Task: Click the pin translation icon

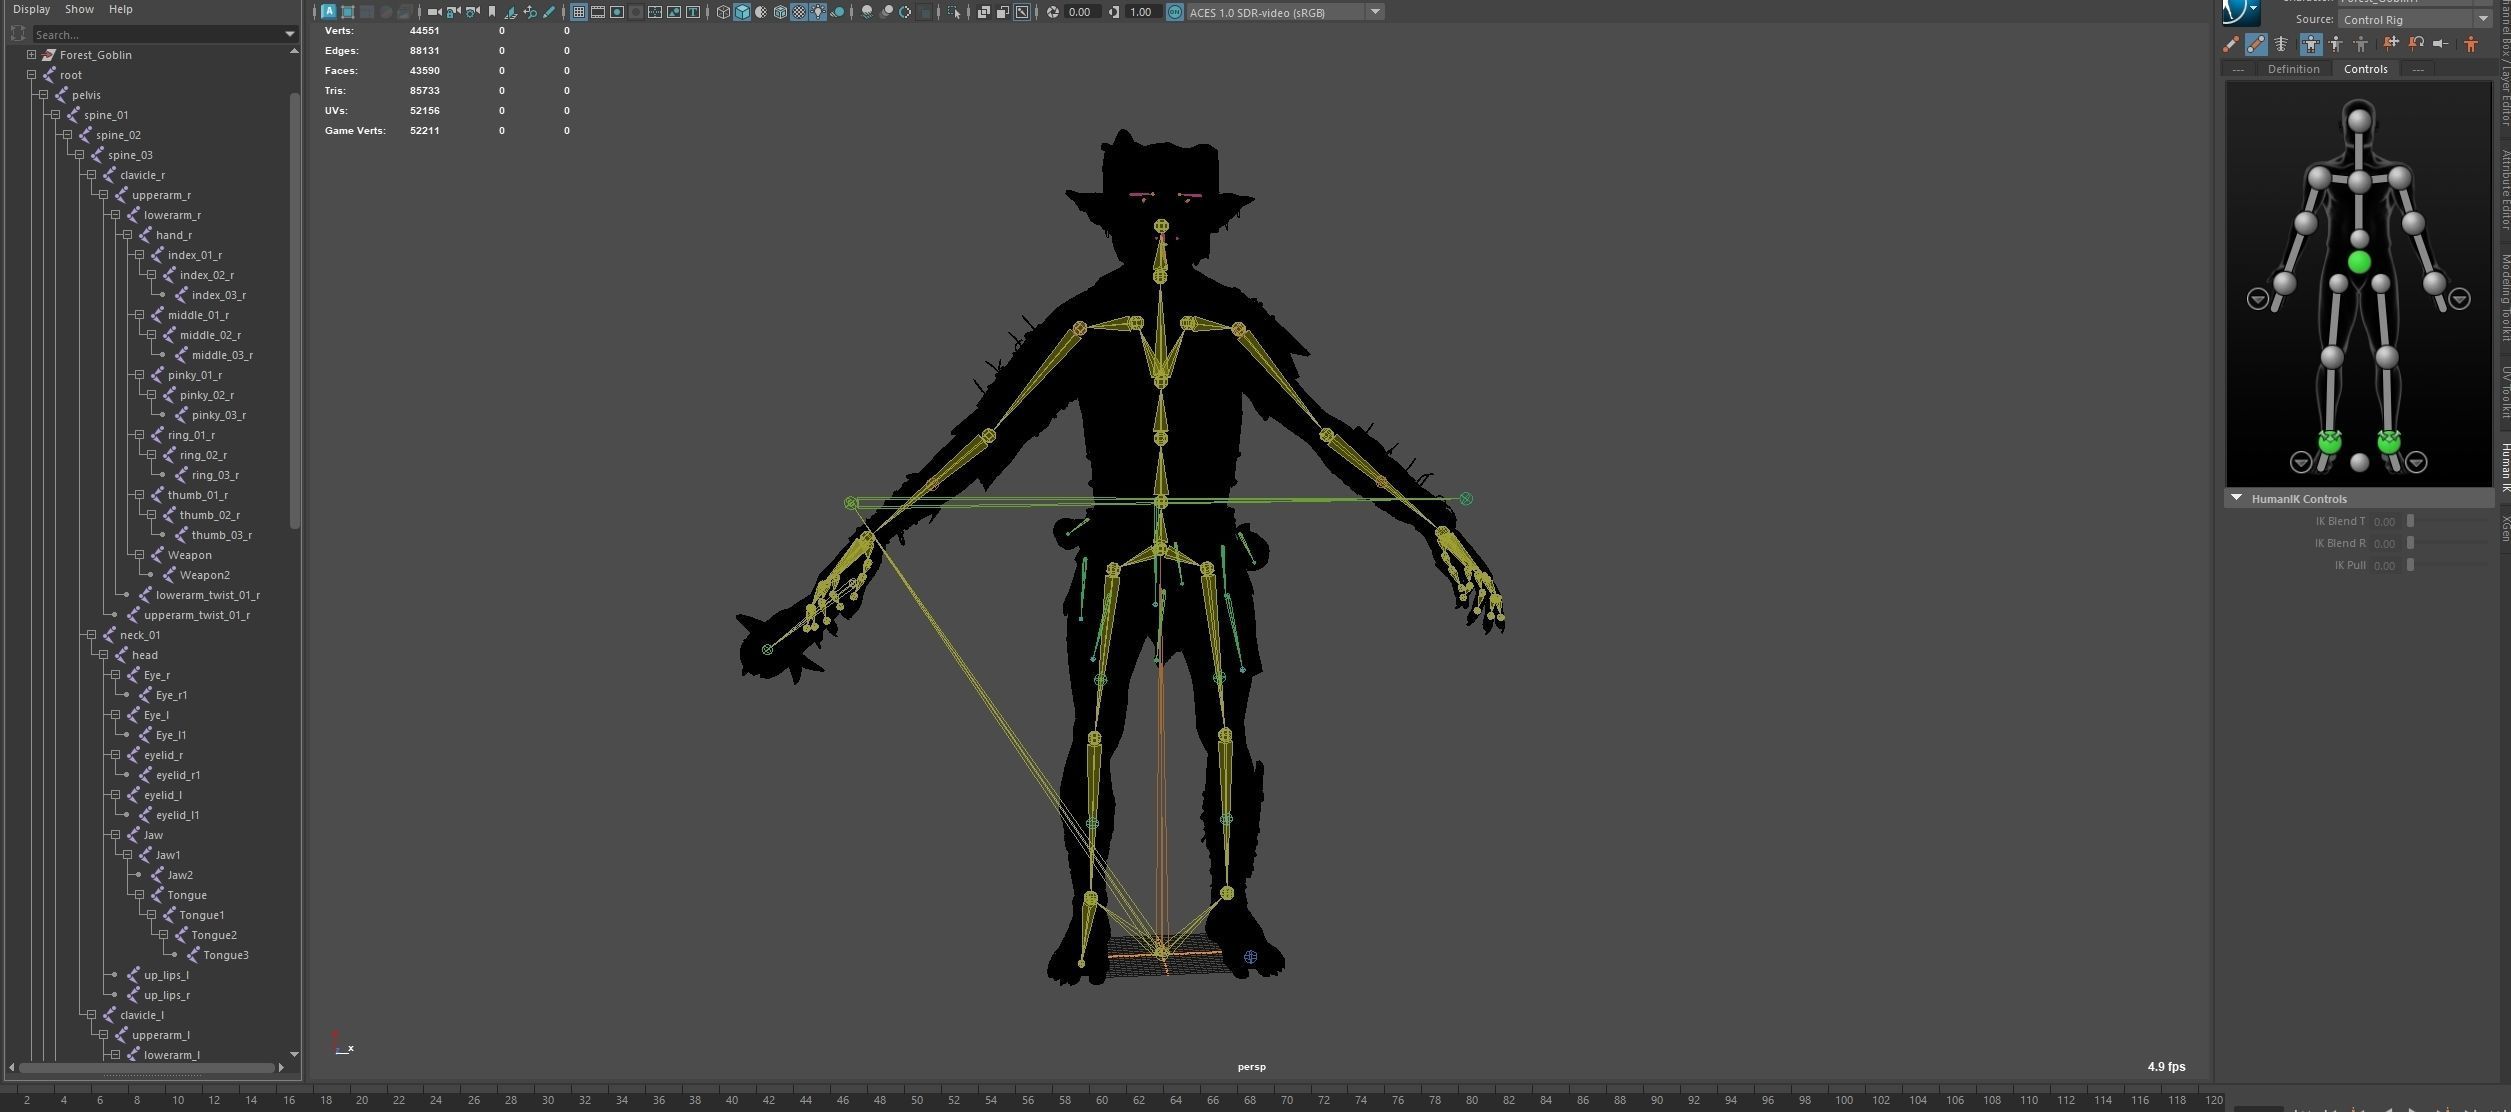Action: 2390,44
